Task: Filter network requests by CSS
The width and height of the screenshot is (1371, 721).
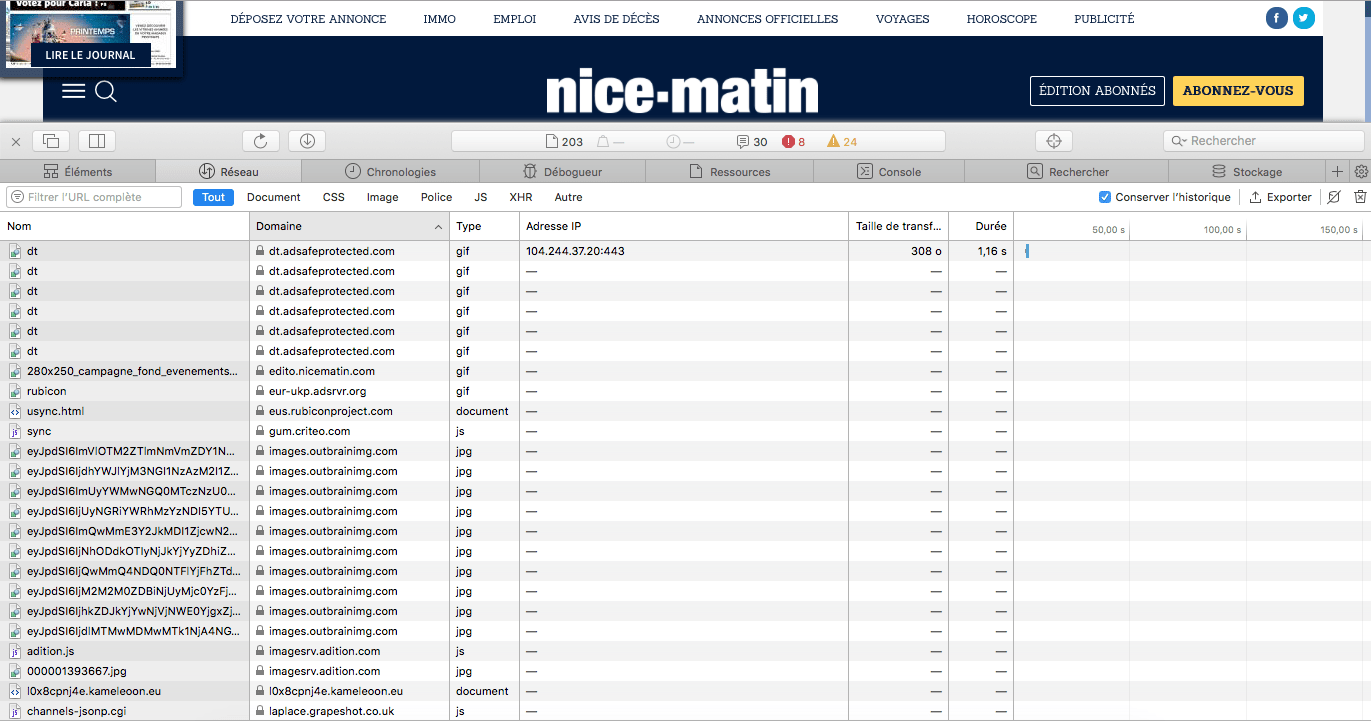Action: coord(334,197)
